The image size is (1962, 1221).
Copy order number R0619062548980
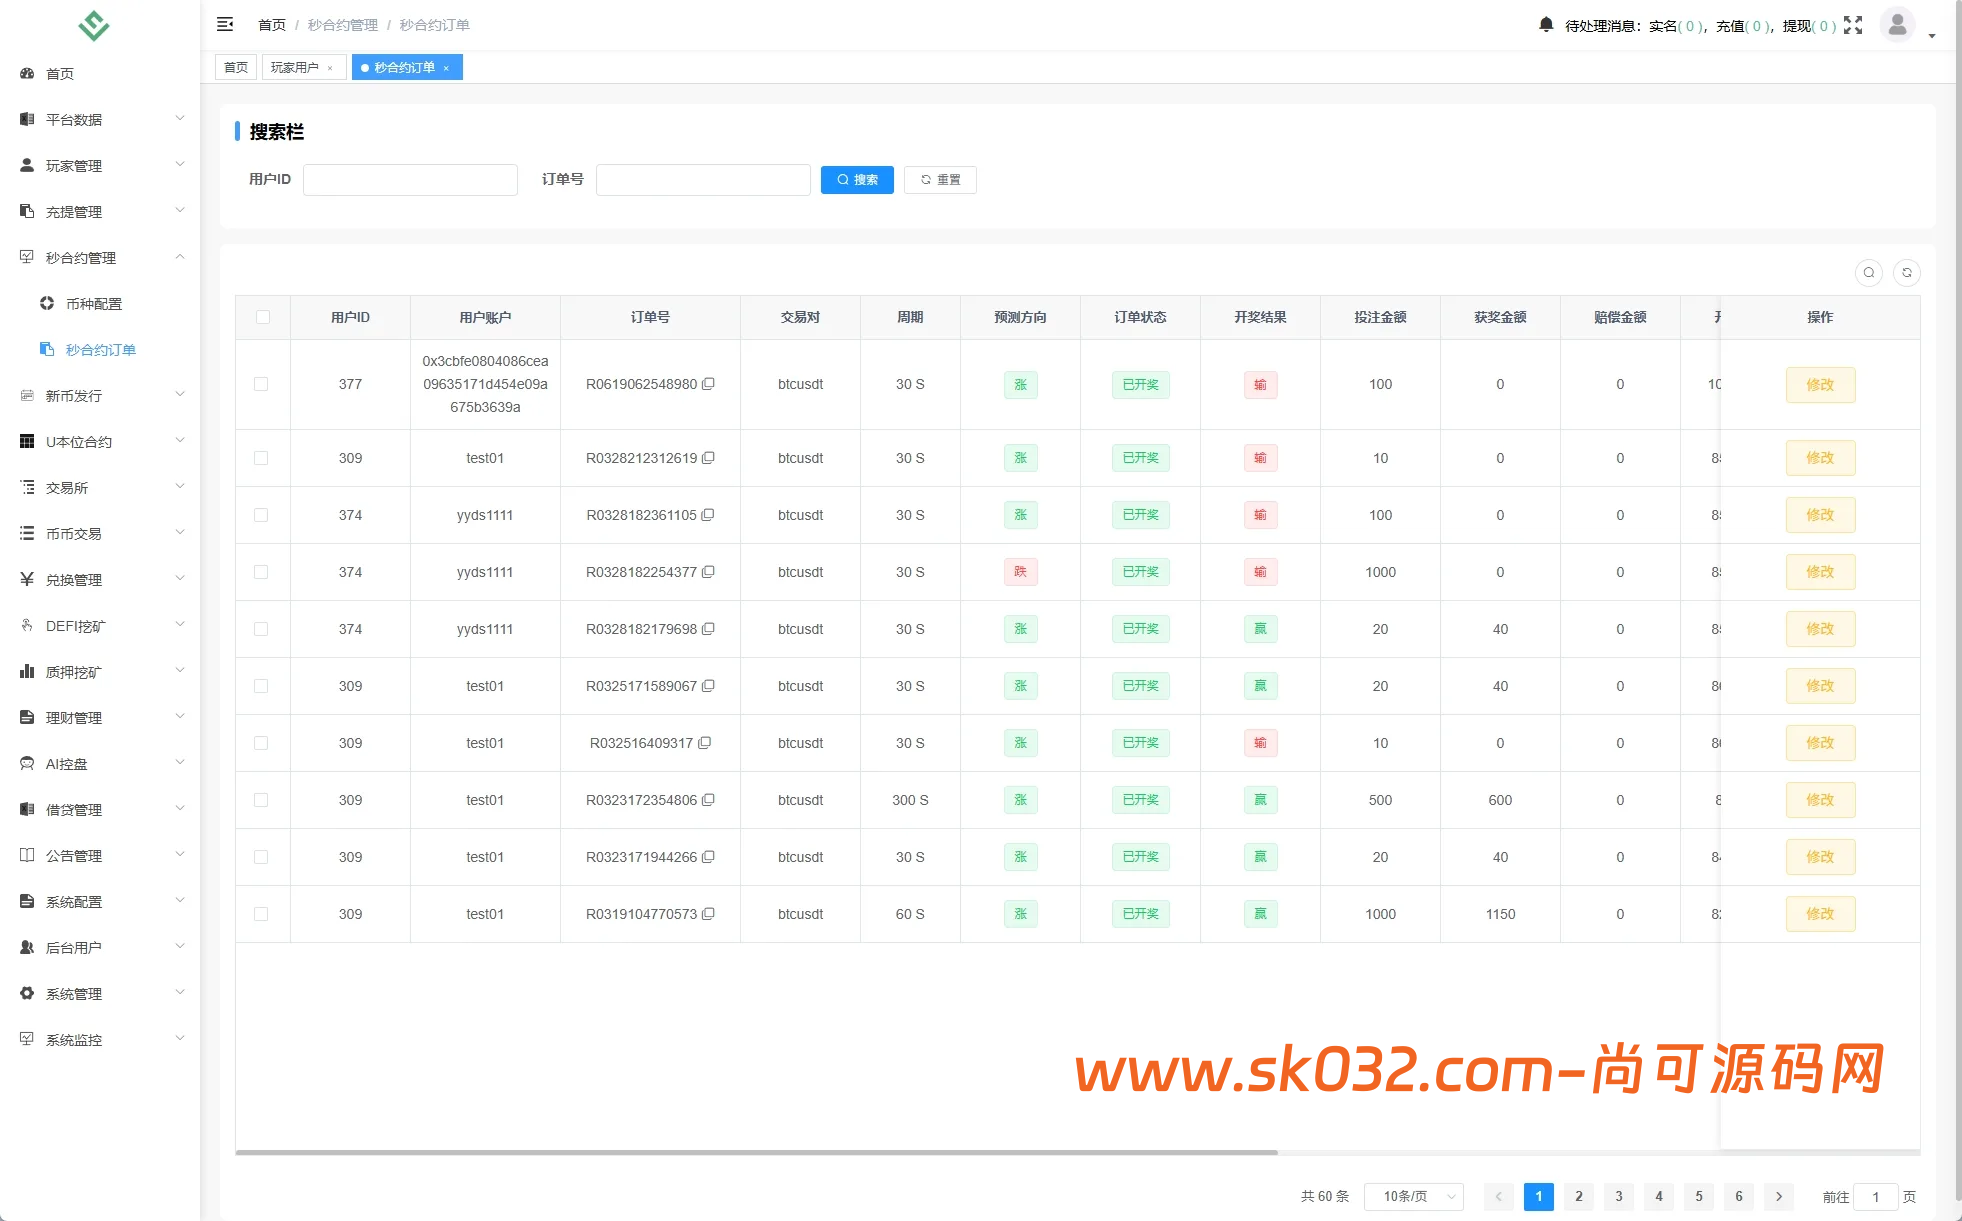[x=708, y=384]
